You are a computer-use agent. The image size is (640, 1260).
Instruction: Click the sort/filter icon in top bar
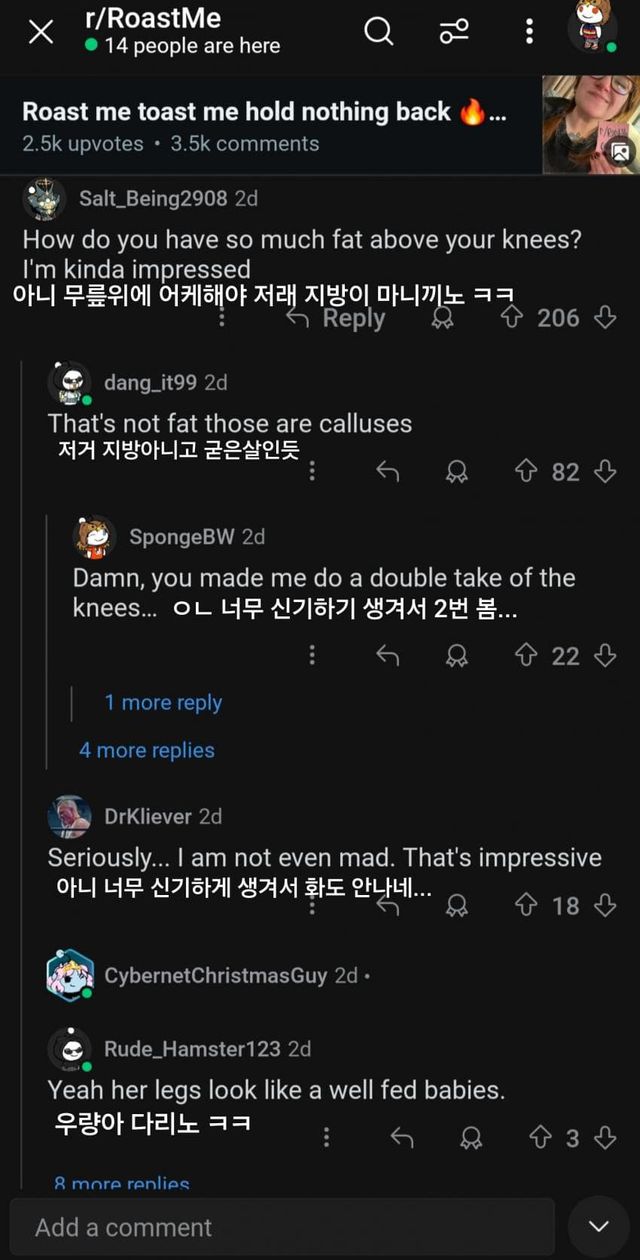[453, 32]
